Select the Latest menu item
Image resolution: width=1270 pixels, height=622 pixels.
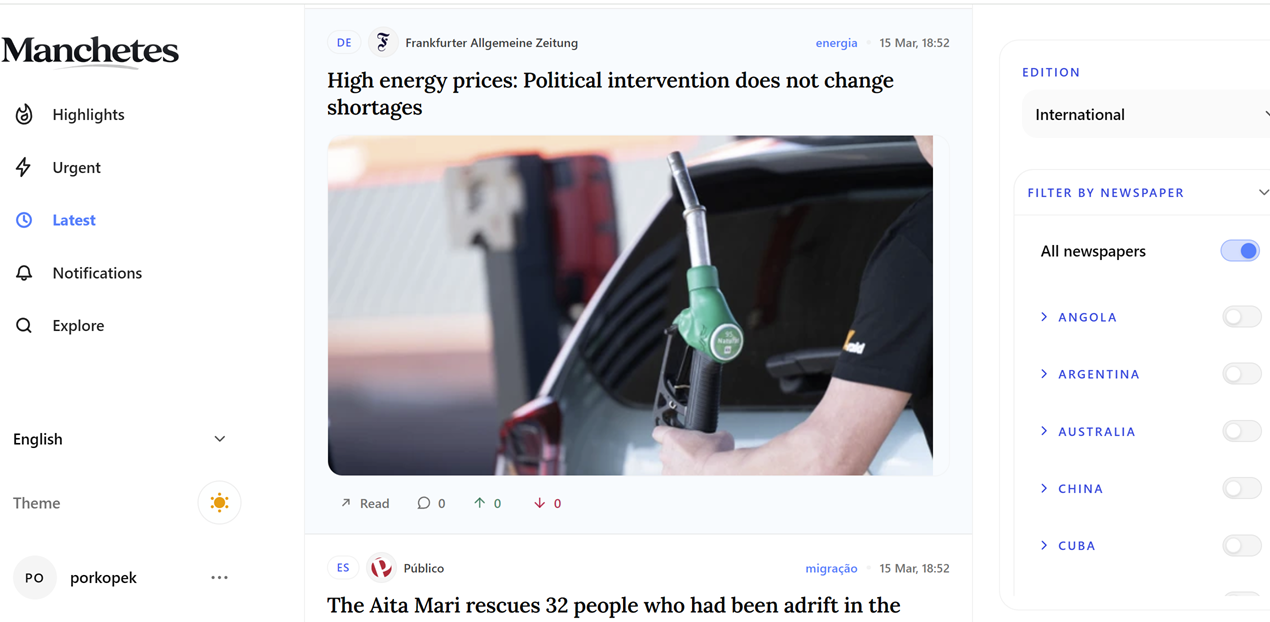pos(74,220)
